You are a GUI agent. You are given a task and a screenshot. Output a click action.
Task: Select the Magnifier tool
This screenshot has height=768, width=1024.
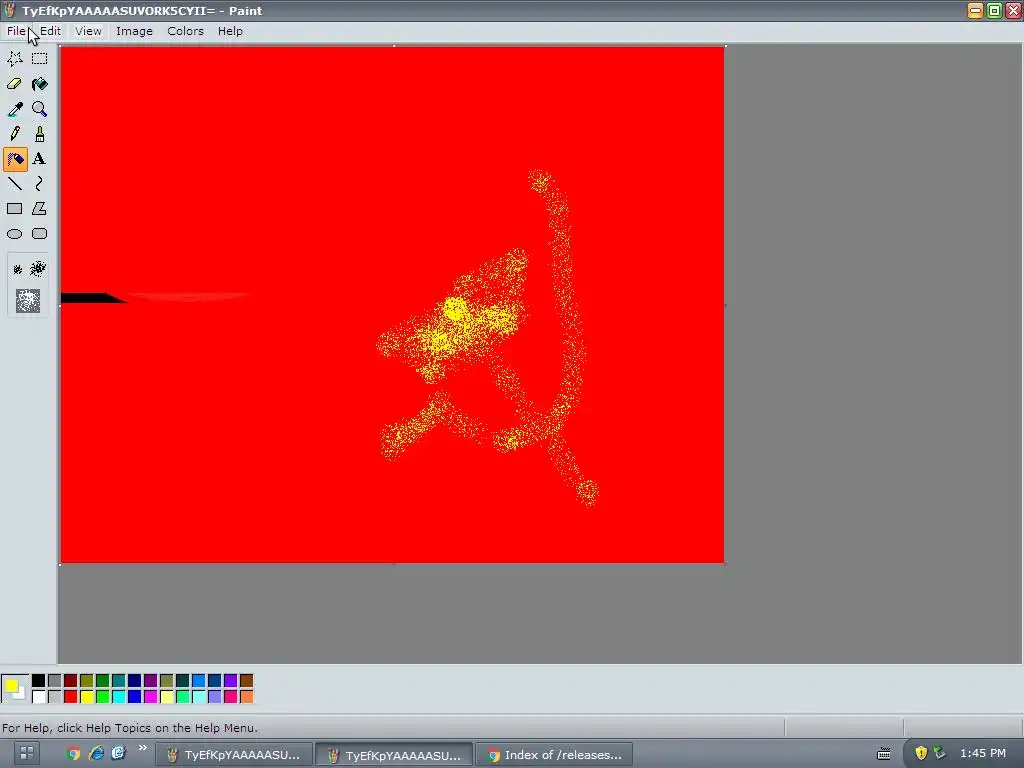coord(40,108)
